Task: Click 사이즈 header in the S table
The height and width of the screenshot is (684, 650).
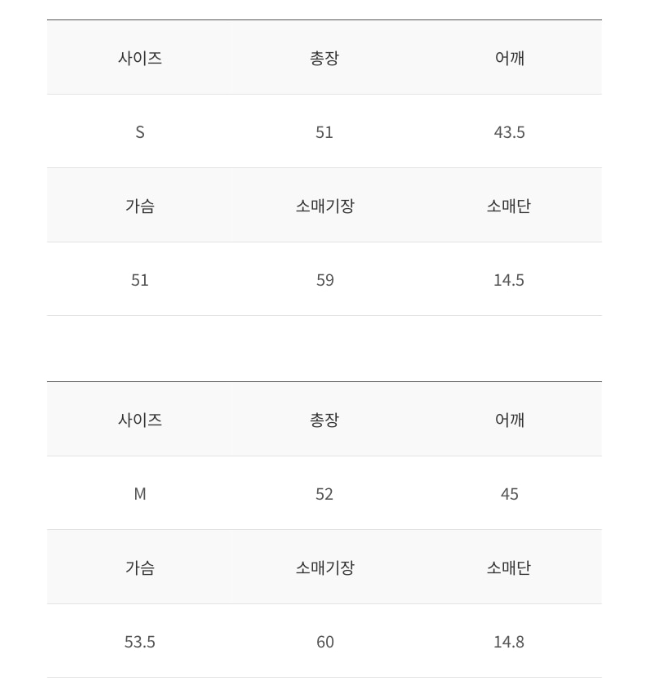Action: point(140,58)
